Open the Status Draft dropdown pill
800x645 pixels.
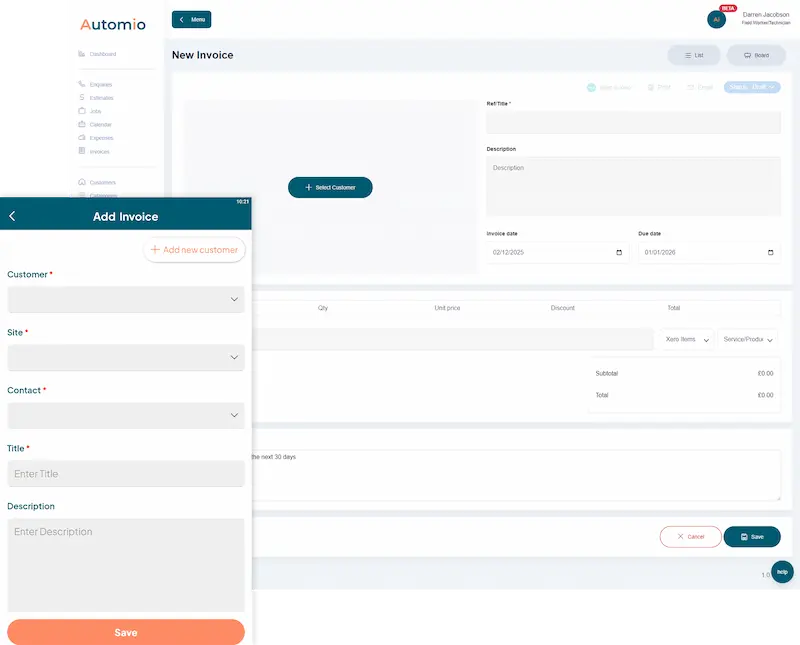[x=752, y=87]
